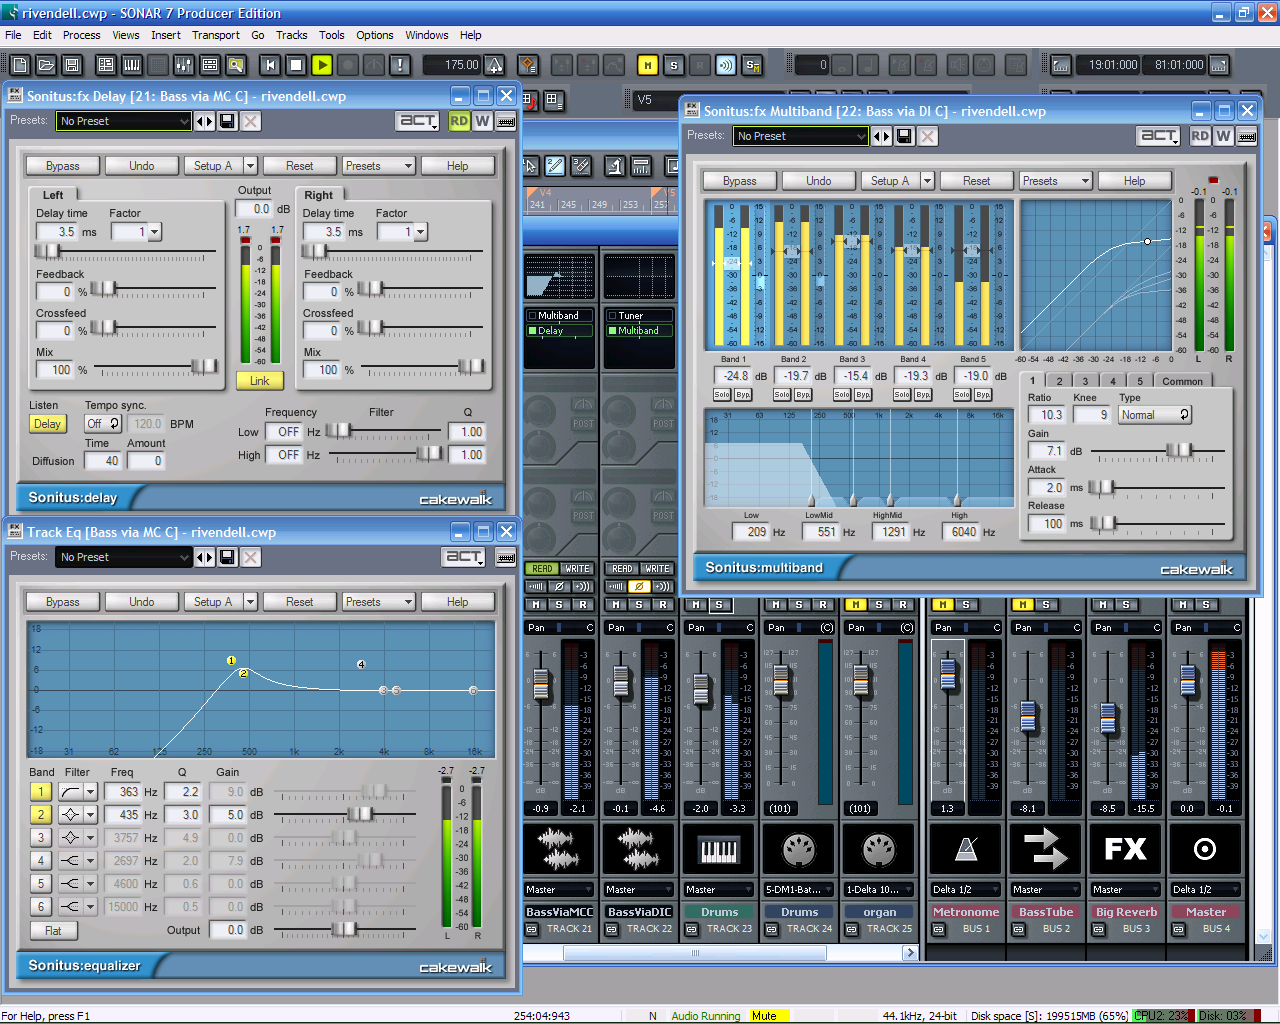1280x1024 pixels.
Task: Click Reset in the Track Eq plugin
Action: (x=299, y=602)
